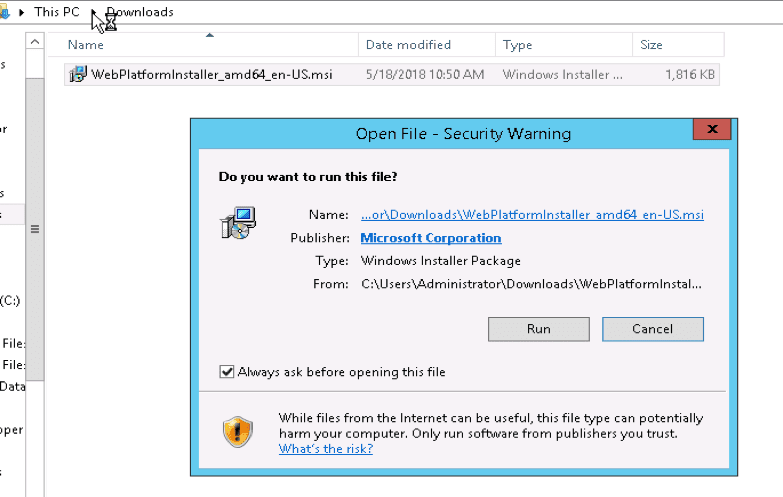This screenshot has width=783, height=497.
Task: Close the Security Warning dialog
Action: point(712,131)
